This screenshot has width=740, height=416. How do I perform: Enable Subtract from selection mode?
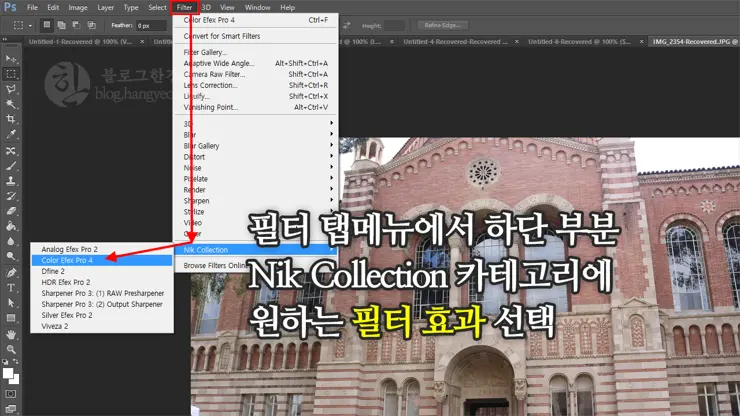point(76,25)
